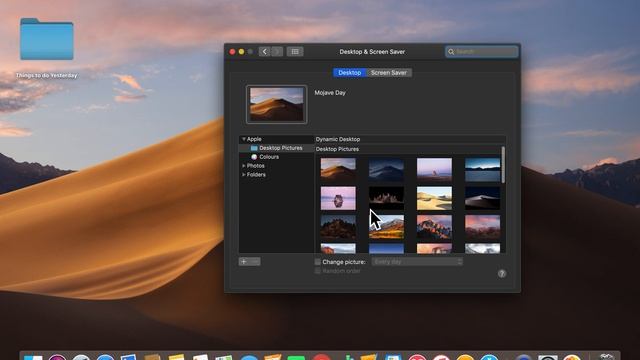Image resolution: width=640 pixels, height=360 pixels.
Task: Enable the Change picture checkbox
Action: tap(318, 262)
